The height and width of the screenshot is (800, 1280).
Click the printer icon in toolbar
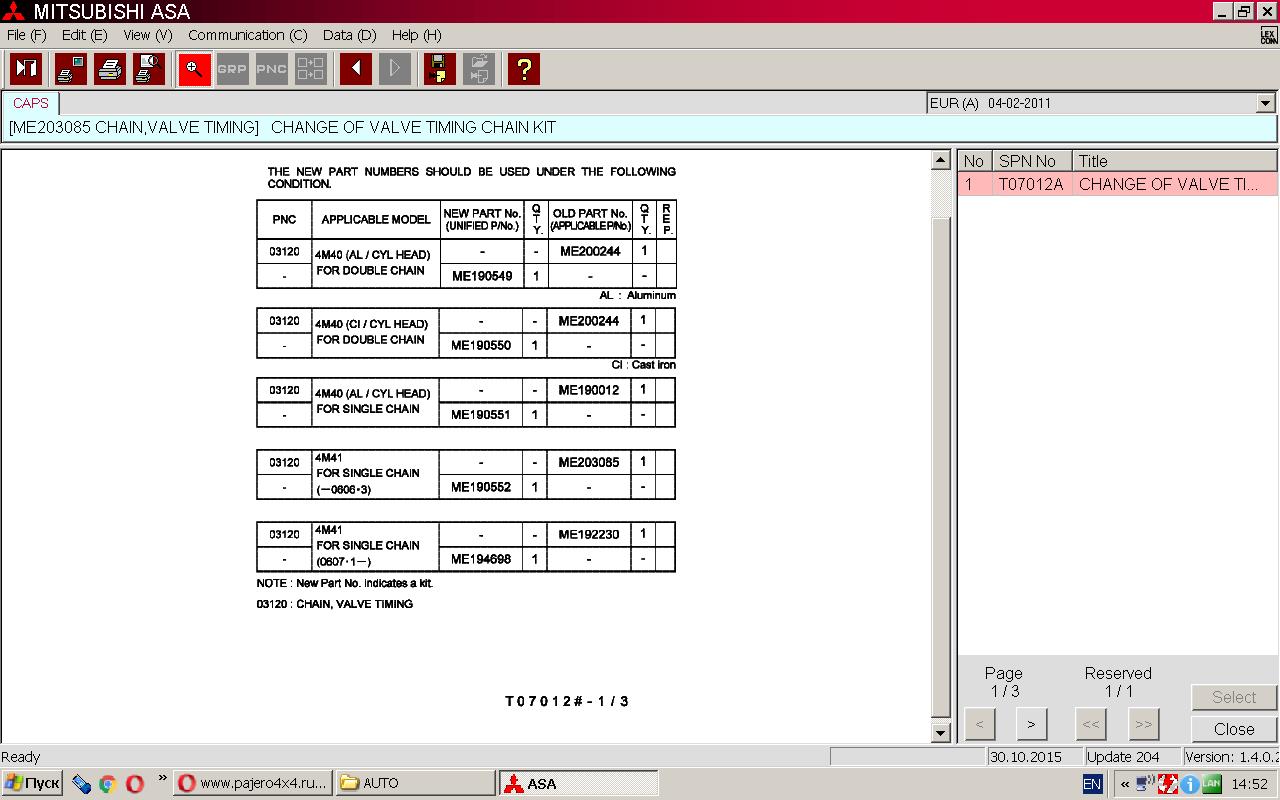pyautogui.click(x=110, y=69)
